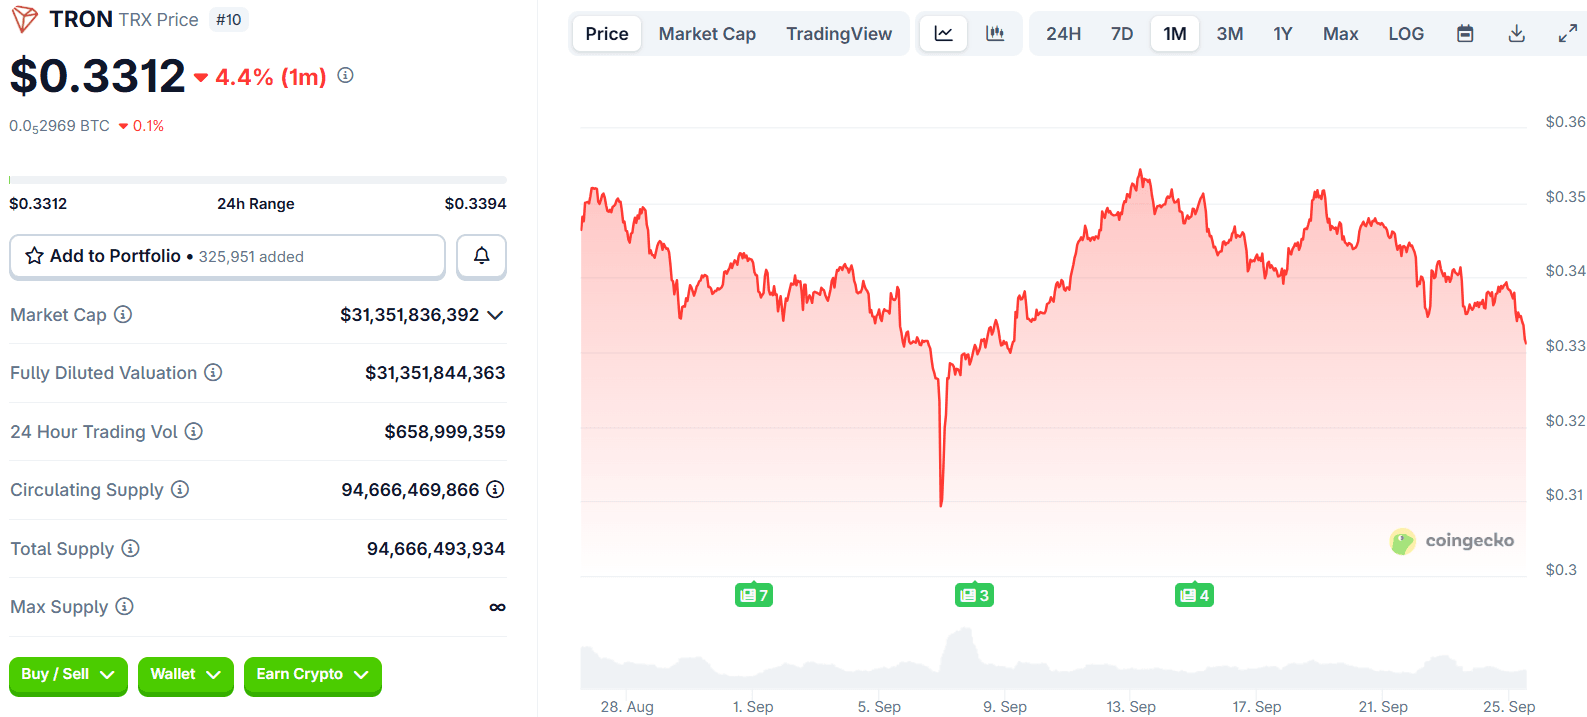Image resolution: width=1587 pixels, height=717 pixels.
Task: Switch to candlestick chart view icon
Action: click(x=995, y=34)
